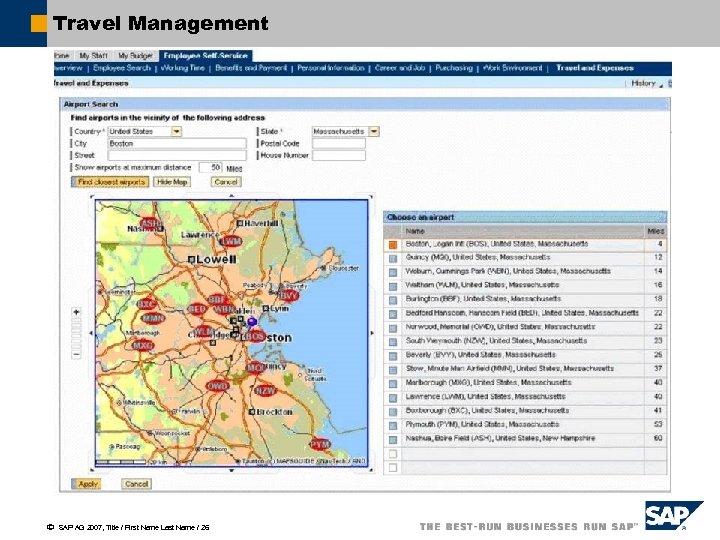Click the Apply button

87,484
